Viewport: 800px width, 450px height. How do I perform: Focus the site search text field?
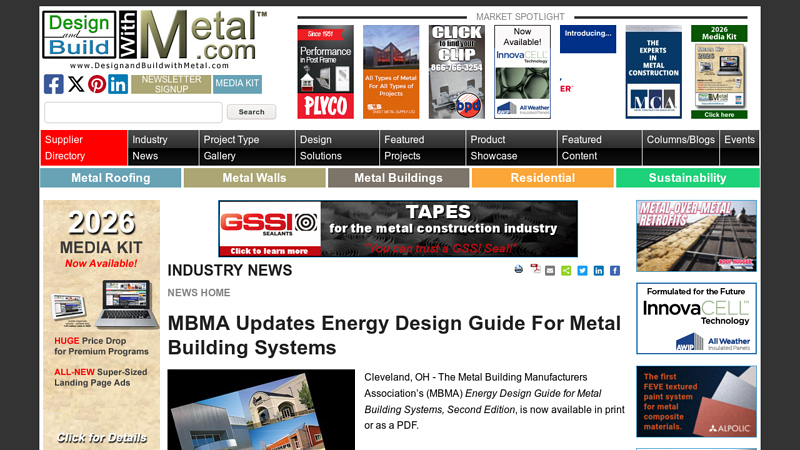point(133,112)
